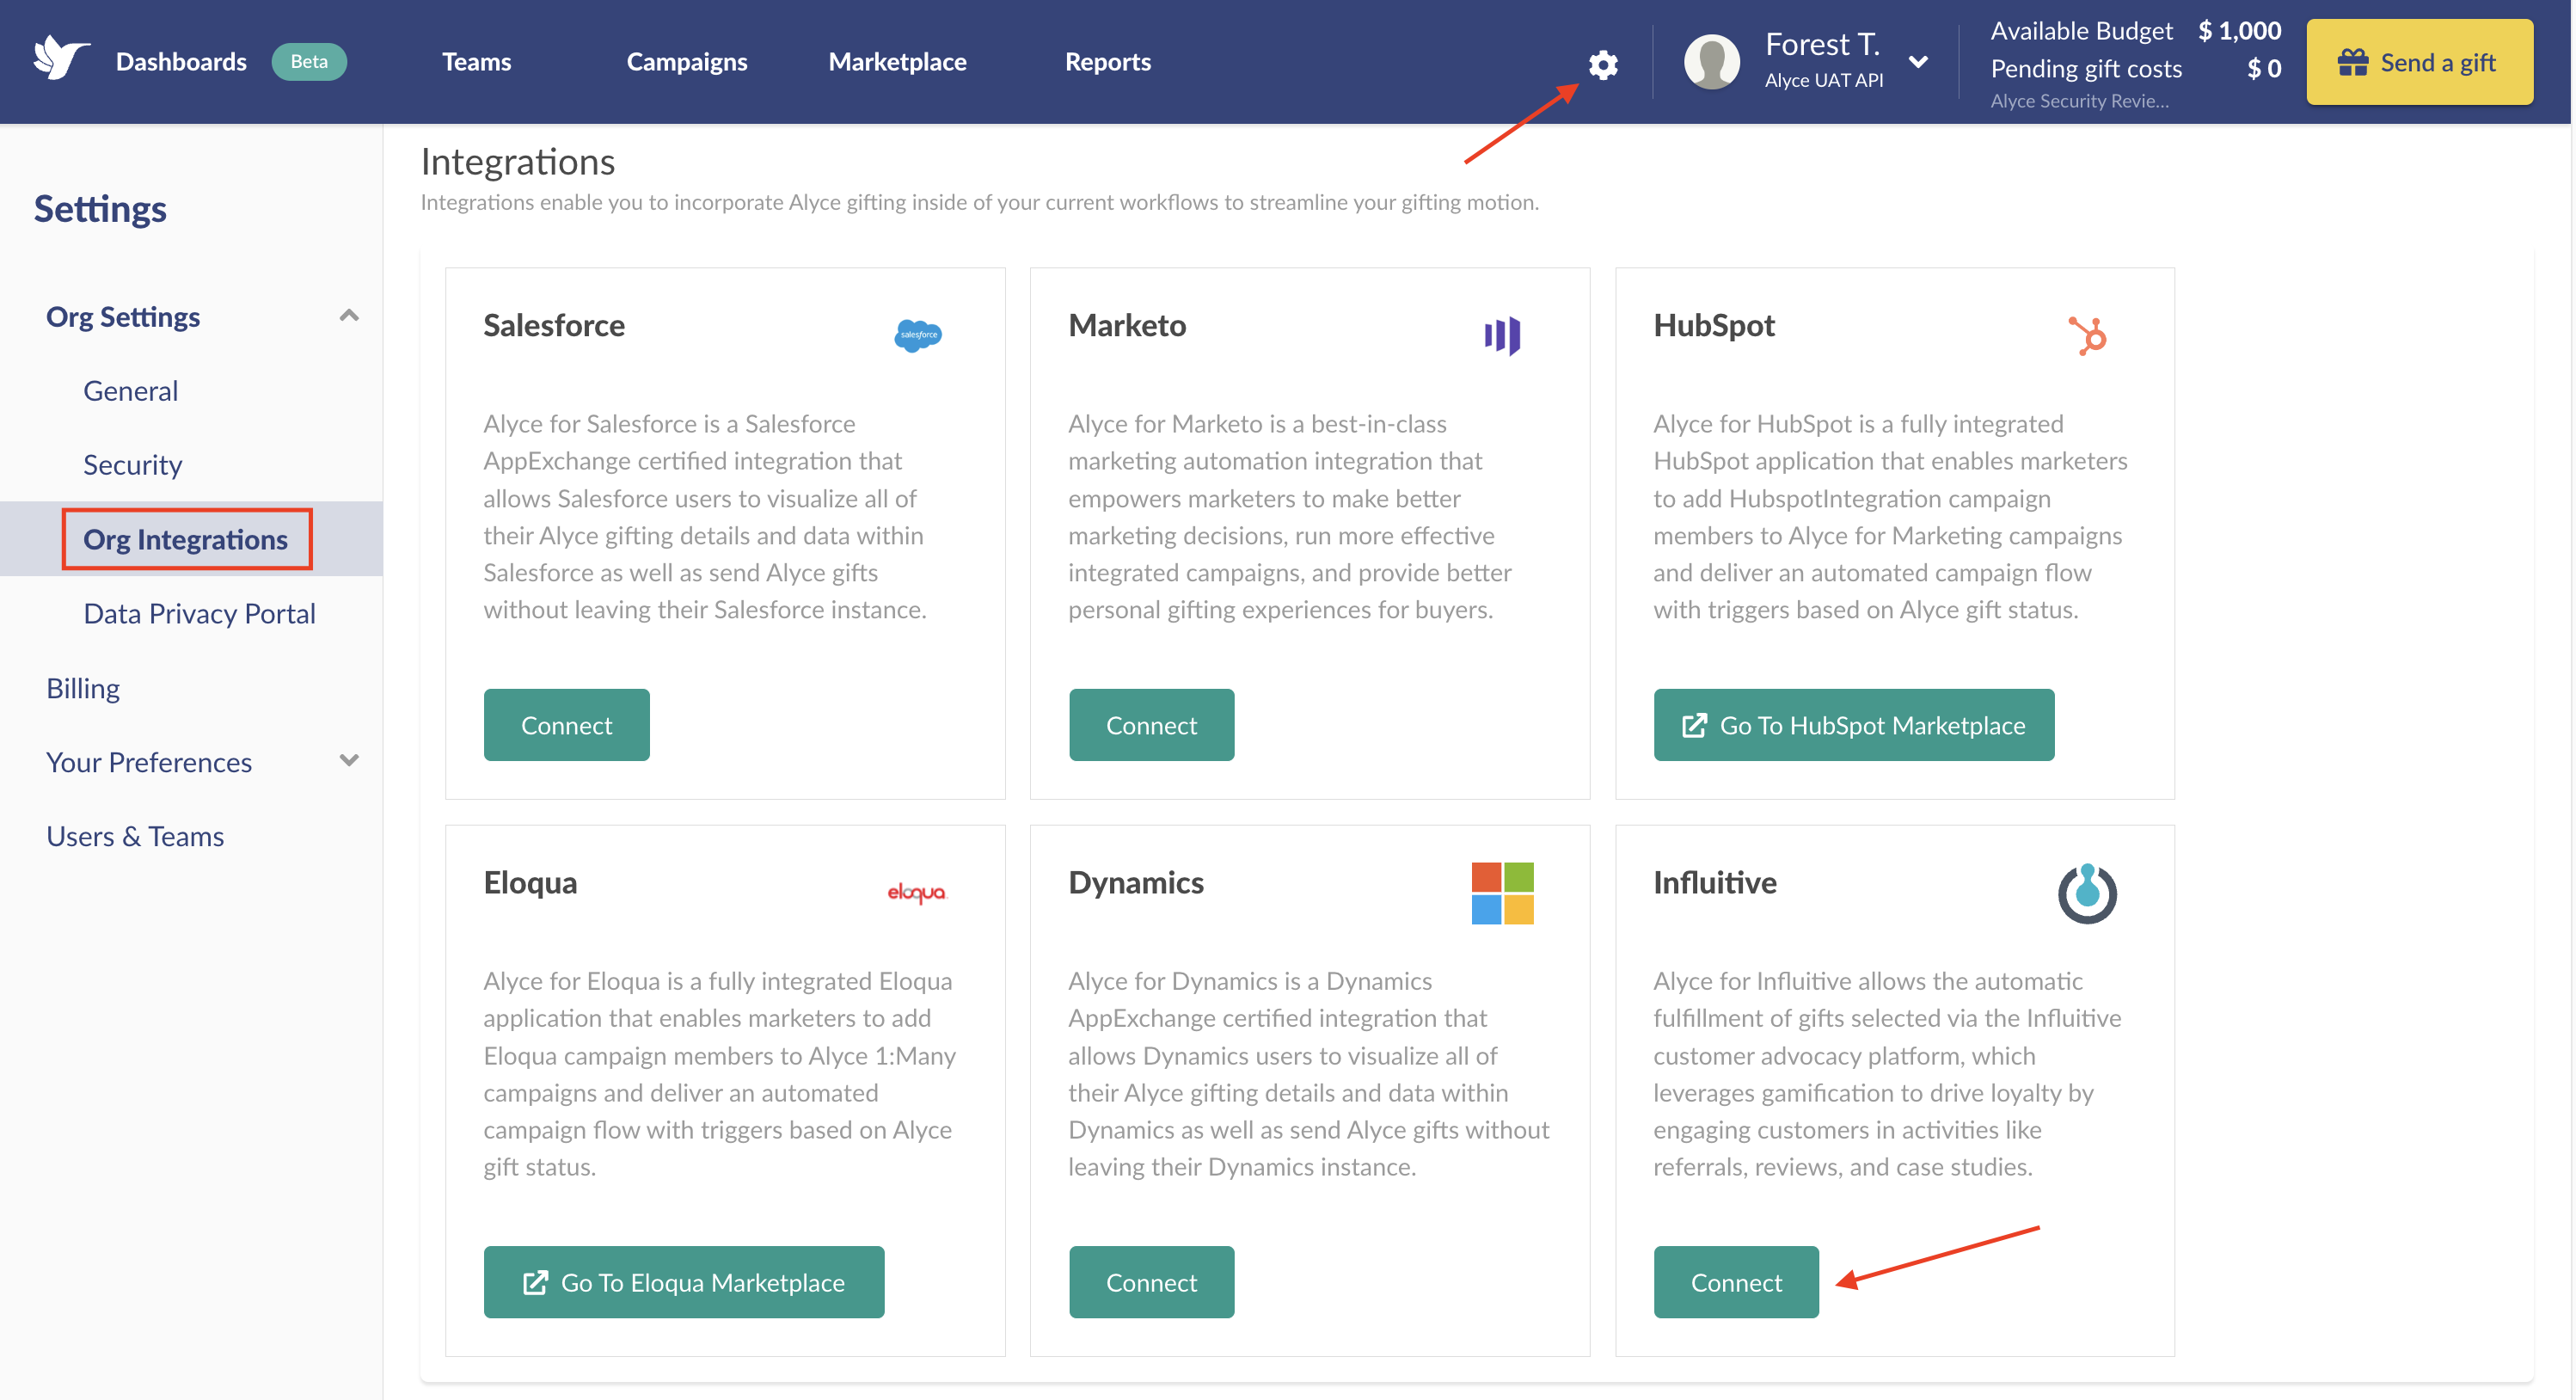This screenshot has width=2576, height=1400.
Task: Click the Influitive logo icon
Action: [x=2088, y=893]
